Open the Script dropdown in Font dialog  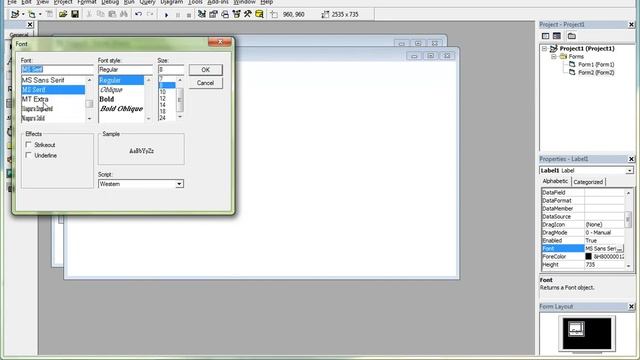tap(179, 184)
